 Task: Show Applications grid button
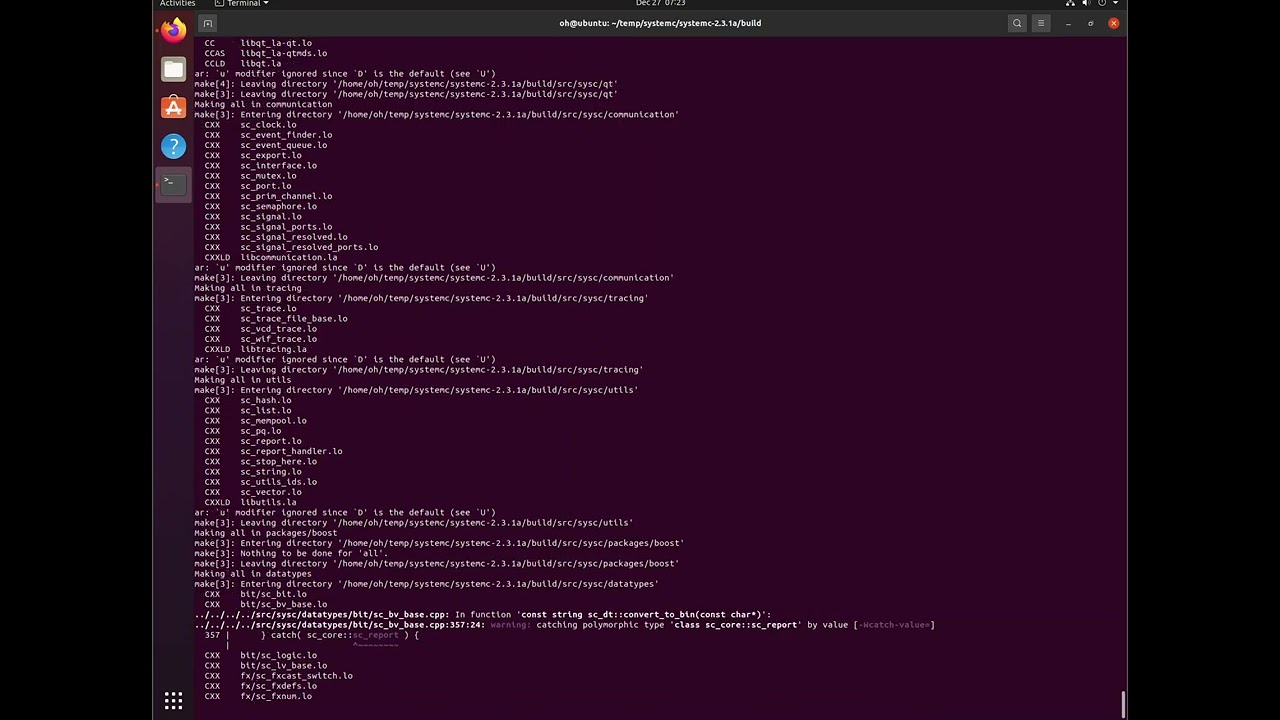[173, 701]
